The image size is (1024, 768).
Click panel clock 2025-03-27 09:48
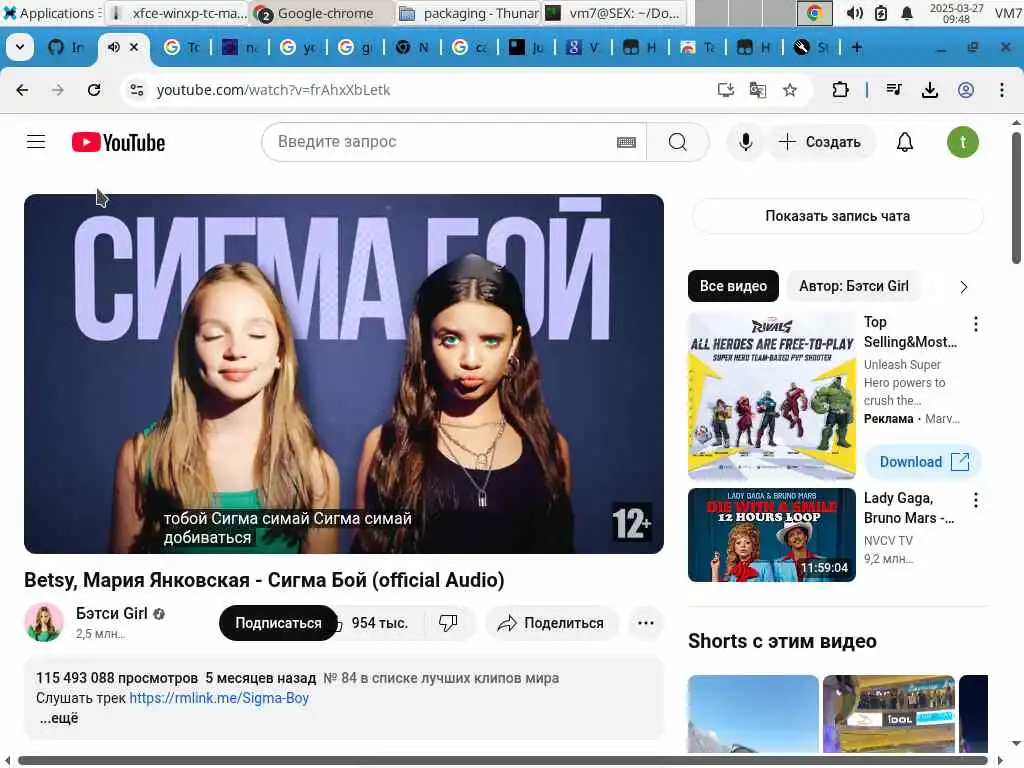point(956,13)
